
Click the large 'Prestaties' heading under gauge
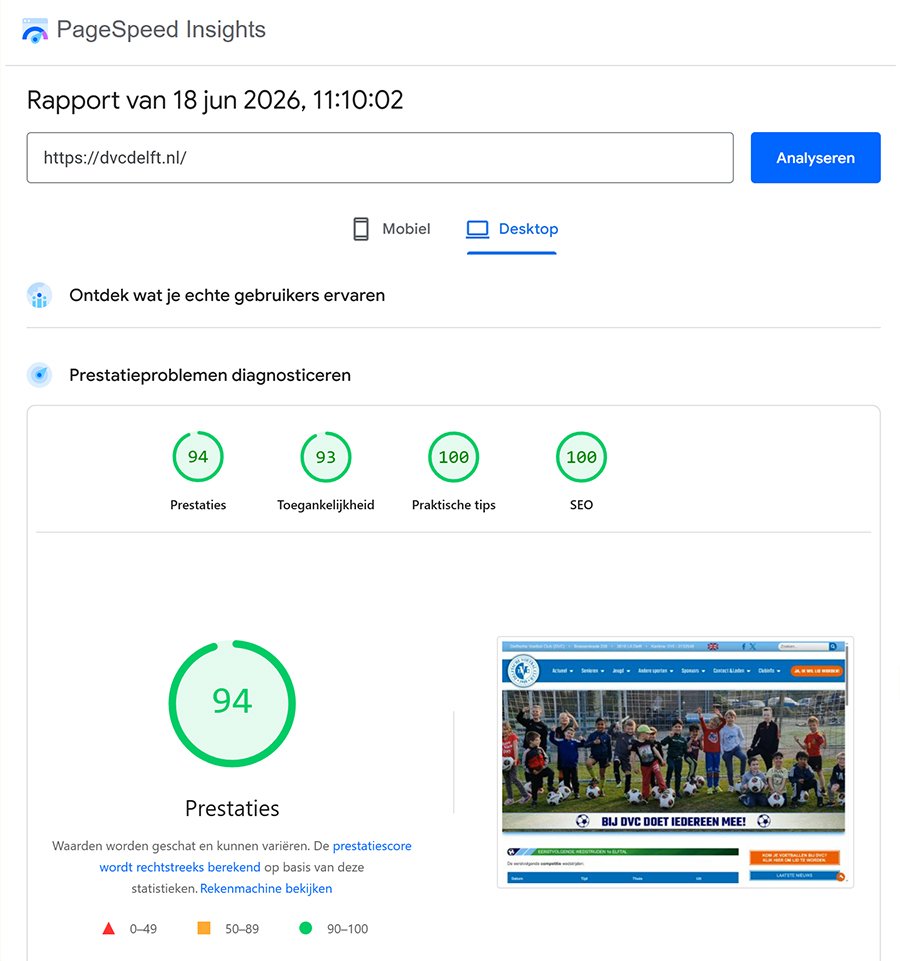232,808
